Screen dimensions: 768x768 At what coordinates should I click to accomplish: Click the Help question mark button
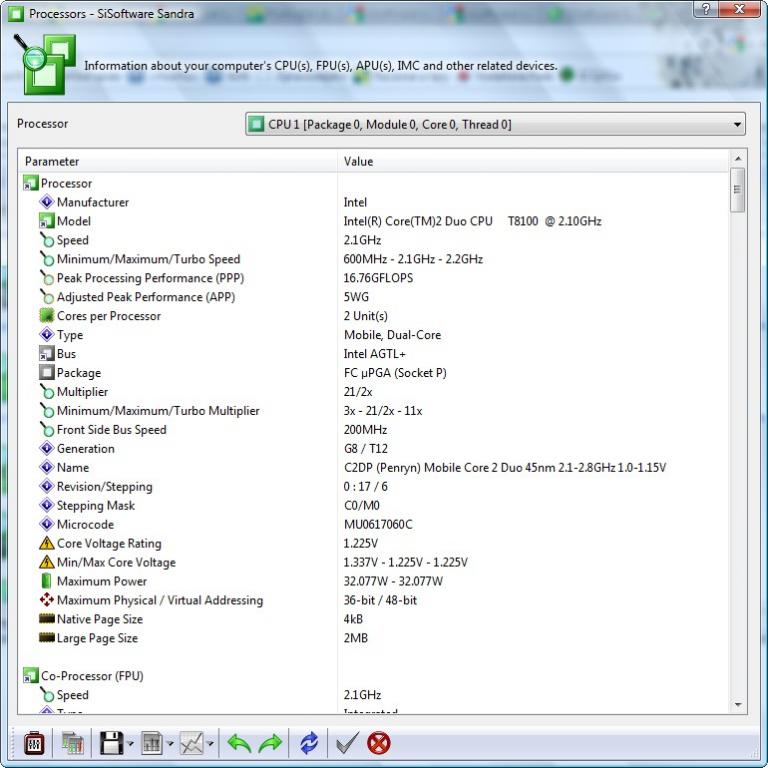[x=706, y=9]
